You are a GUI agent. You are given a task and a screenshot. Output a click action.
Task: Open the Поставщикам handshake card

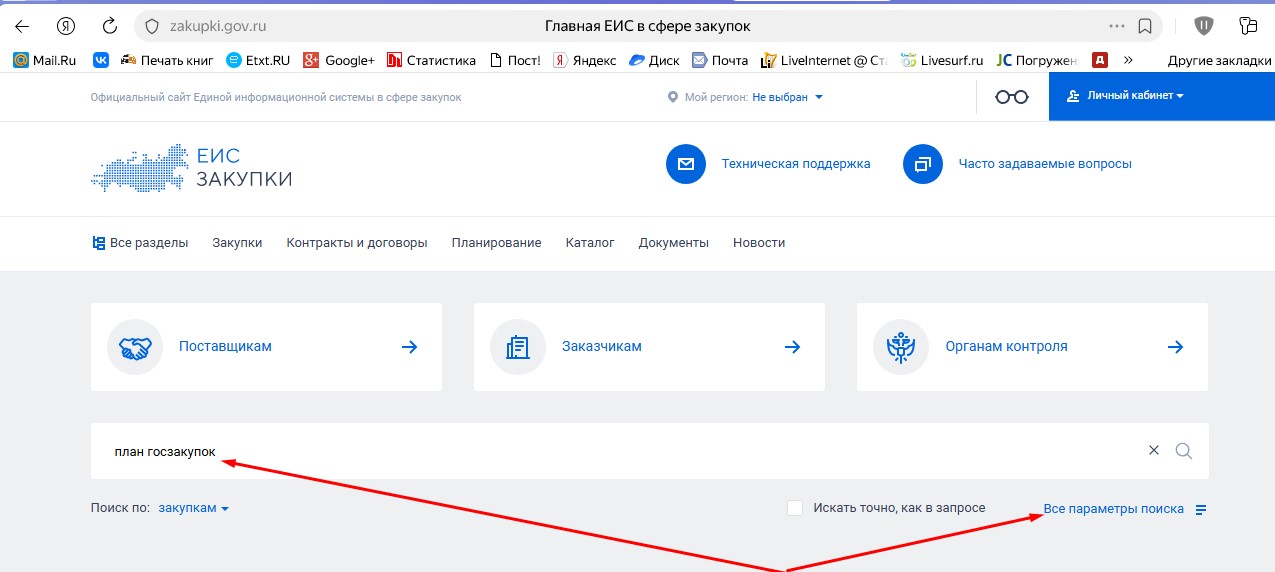click(266, 347)
